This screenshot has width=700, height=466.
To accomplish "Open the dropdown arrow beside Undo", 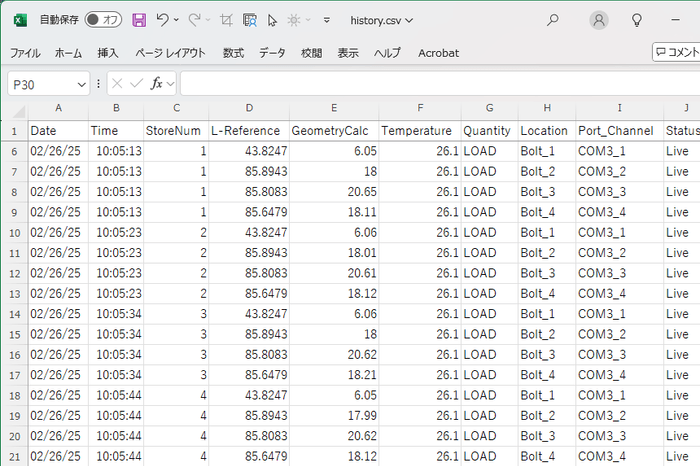I will 178,20.
